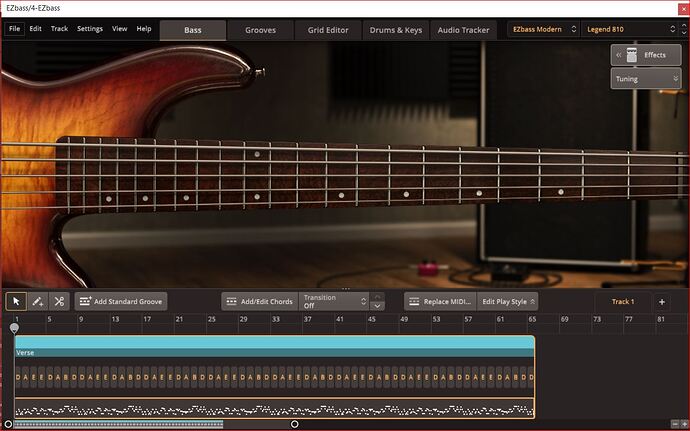Image resolution: width=690 pixels, height=431 pixels.
Task: Click the double-chevron collapse icon beside Effects
Action: pyautogui.click(x=618, y=55)
